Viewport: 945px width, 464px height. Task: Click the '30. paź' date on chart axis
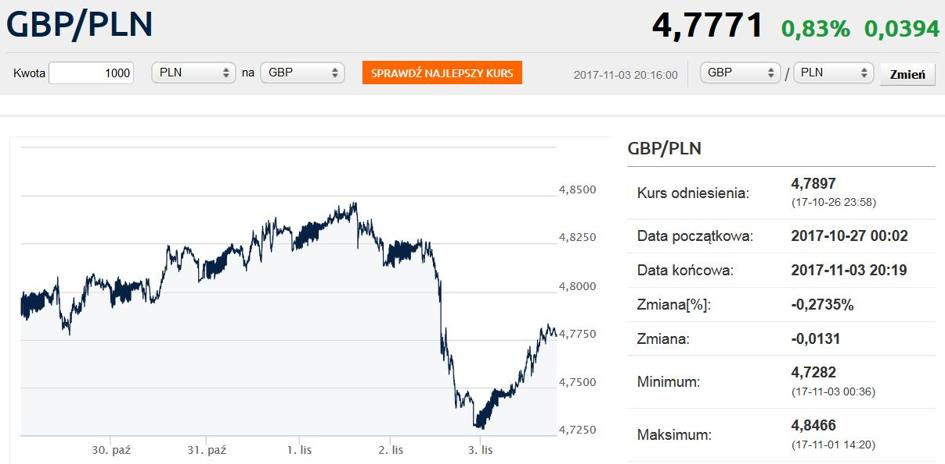(x=111, y=450)
